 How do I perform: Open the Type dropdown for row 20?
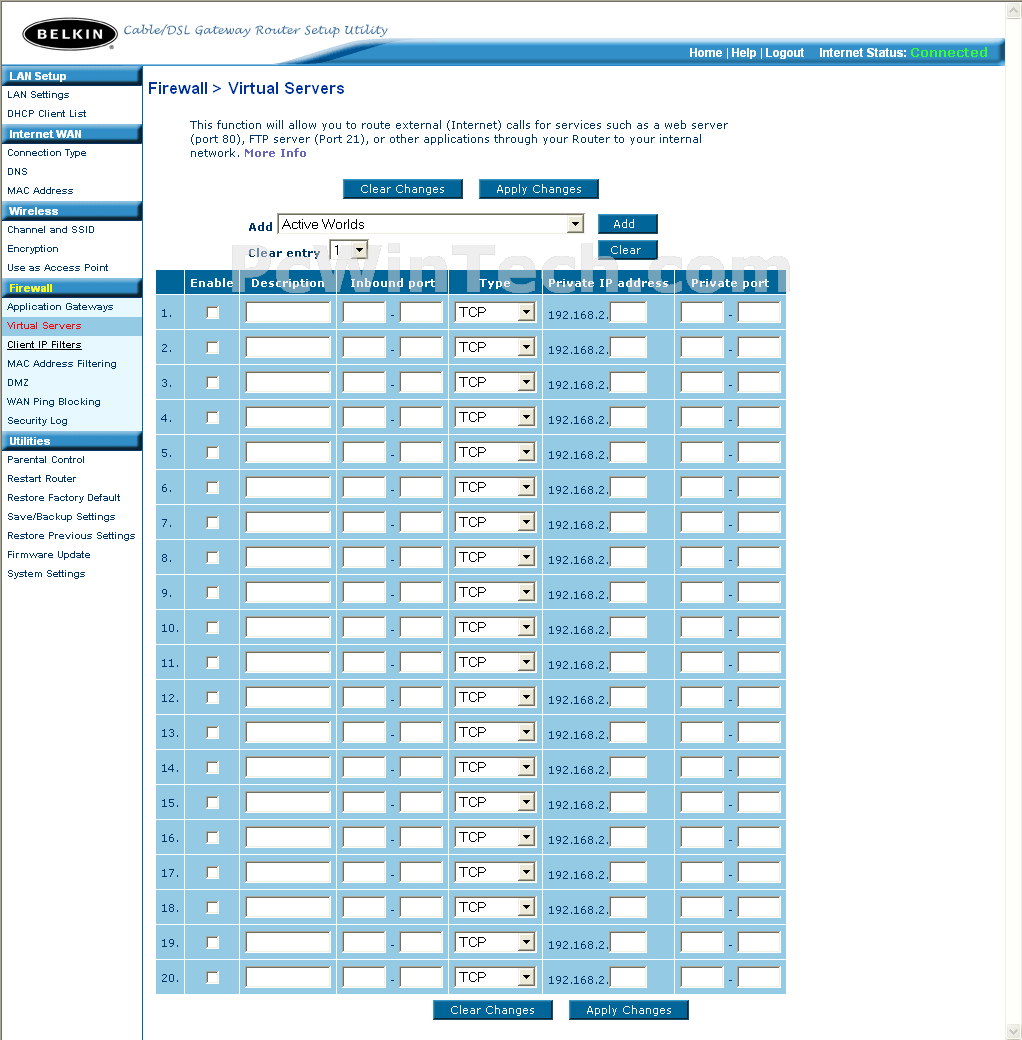[x=495, y=977]
